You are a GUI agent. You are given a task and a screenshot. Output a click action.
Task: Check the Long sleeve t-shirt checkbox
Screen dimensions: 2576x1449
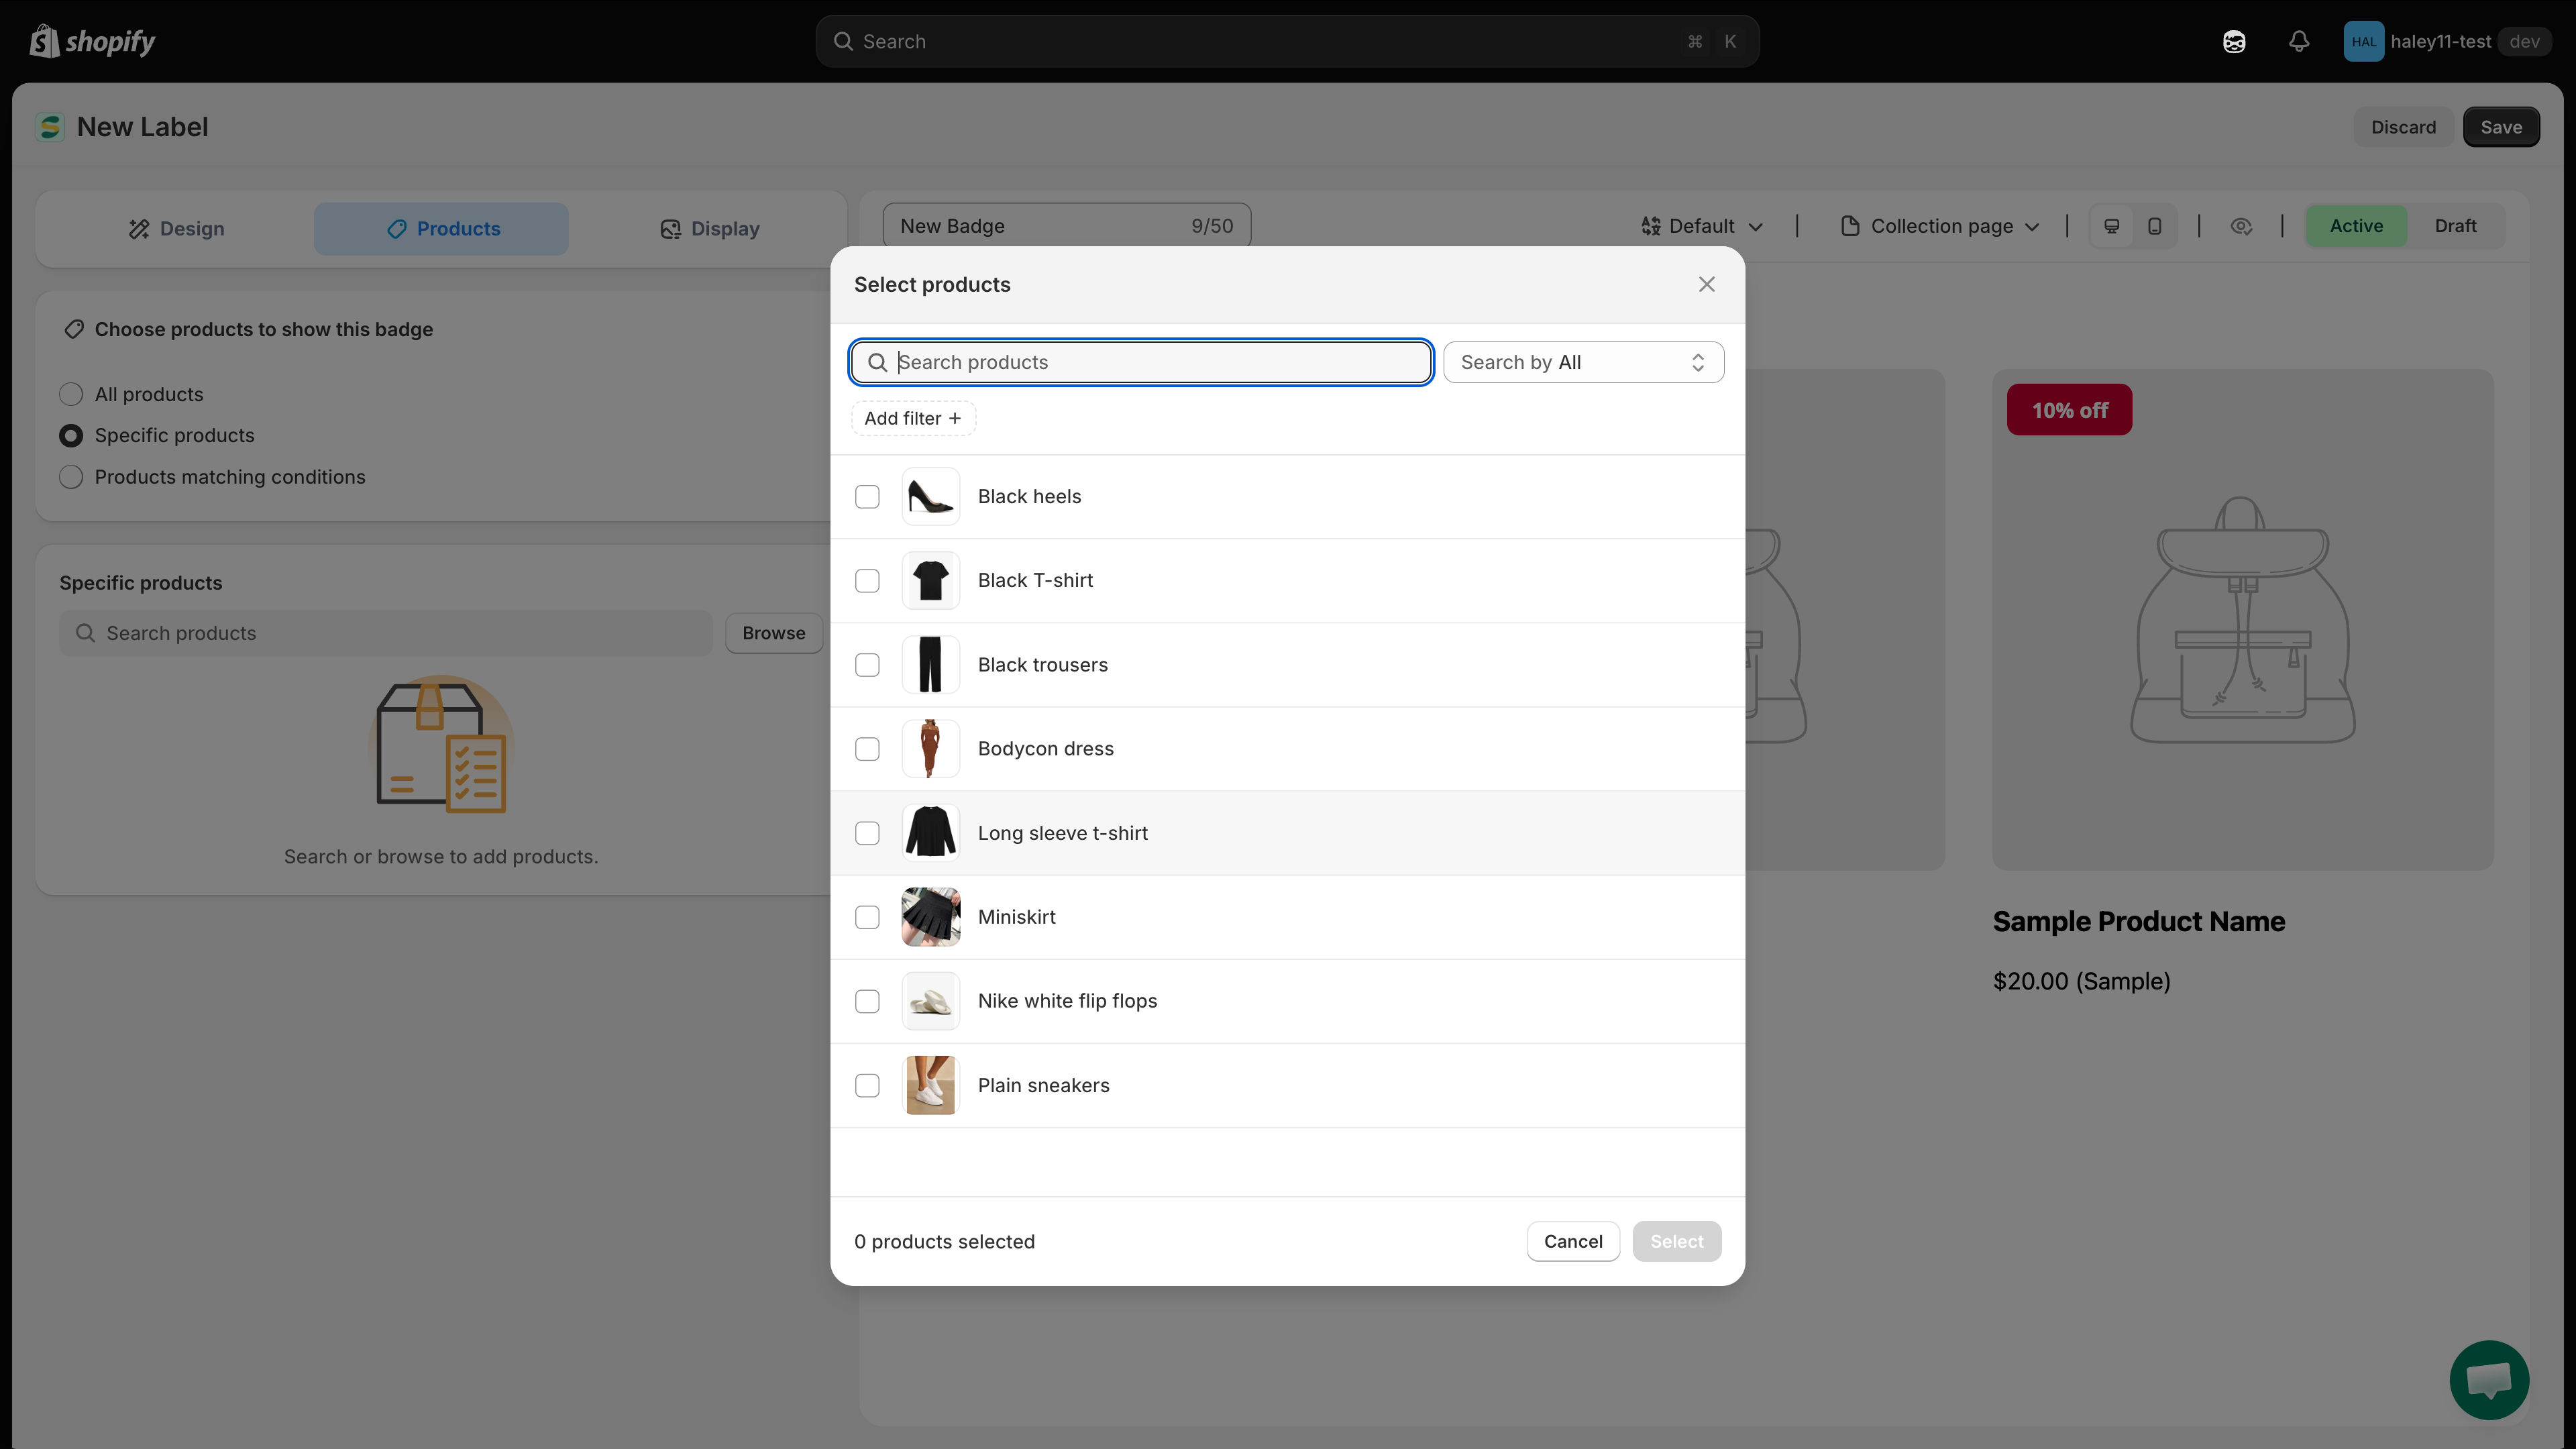pos(867,833)
